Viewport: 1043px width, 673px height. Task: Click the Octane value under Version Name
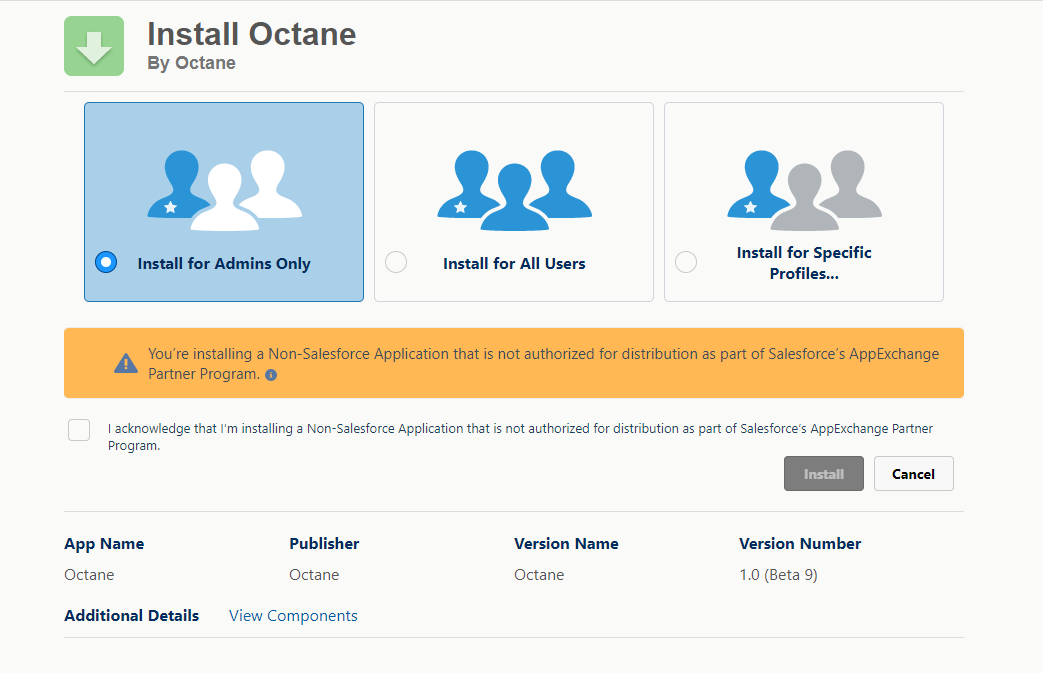point(539,575)
